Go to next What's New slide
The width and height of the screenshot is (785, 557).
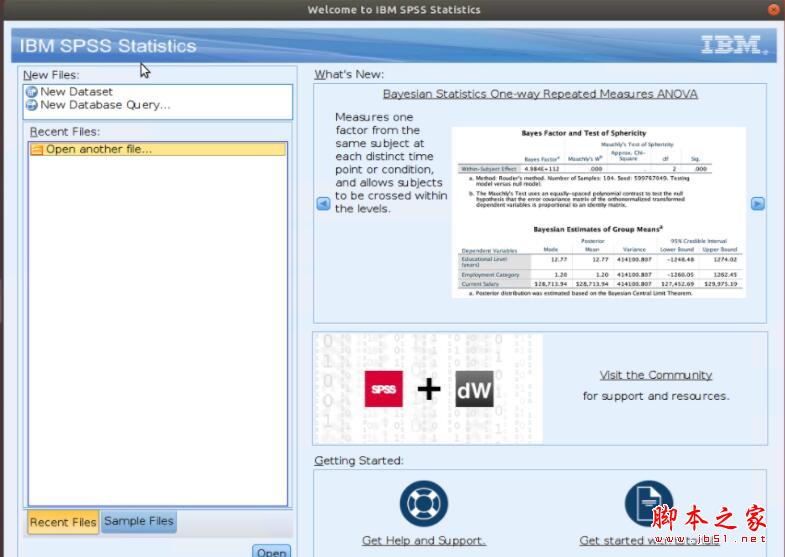pos(757,204)
